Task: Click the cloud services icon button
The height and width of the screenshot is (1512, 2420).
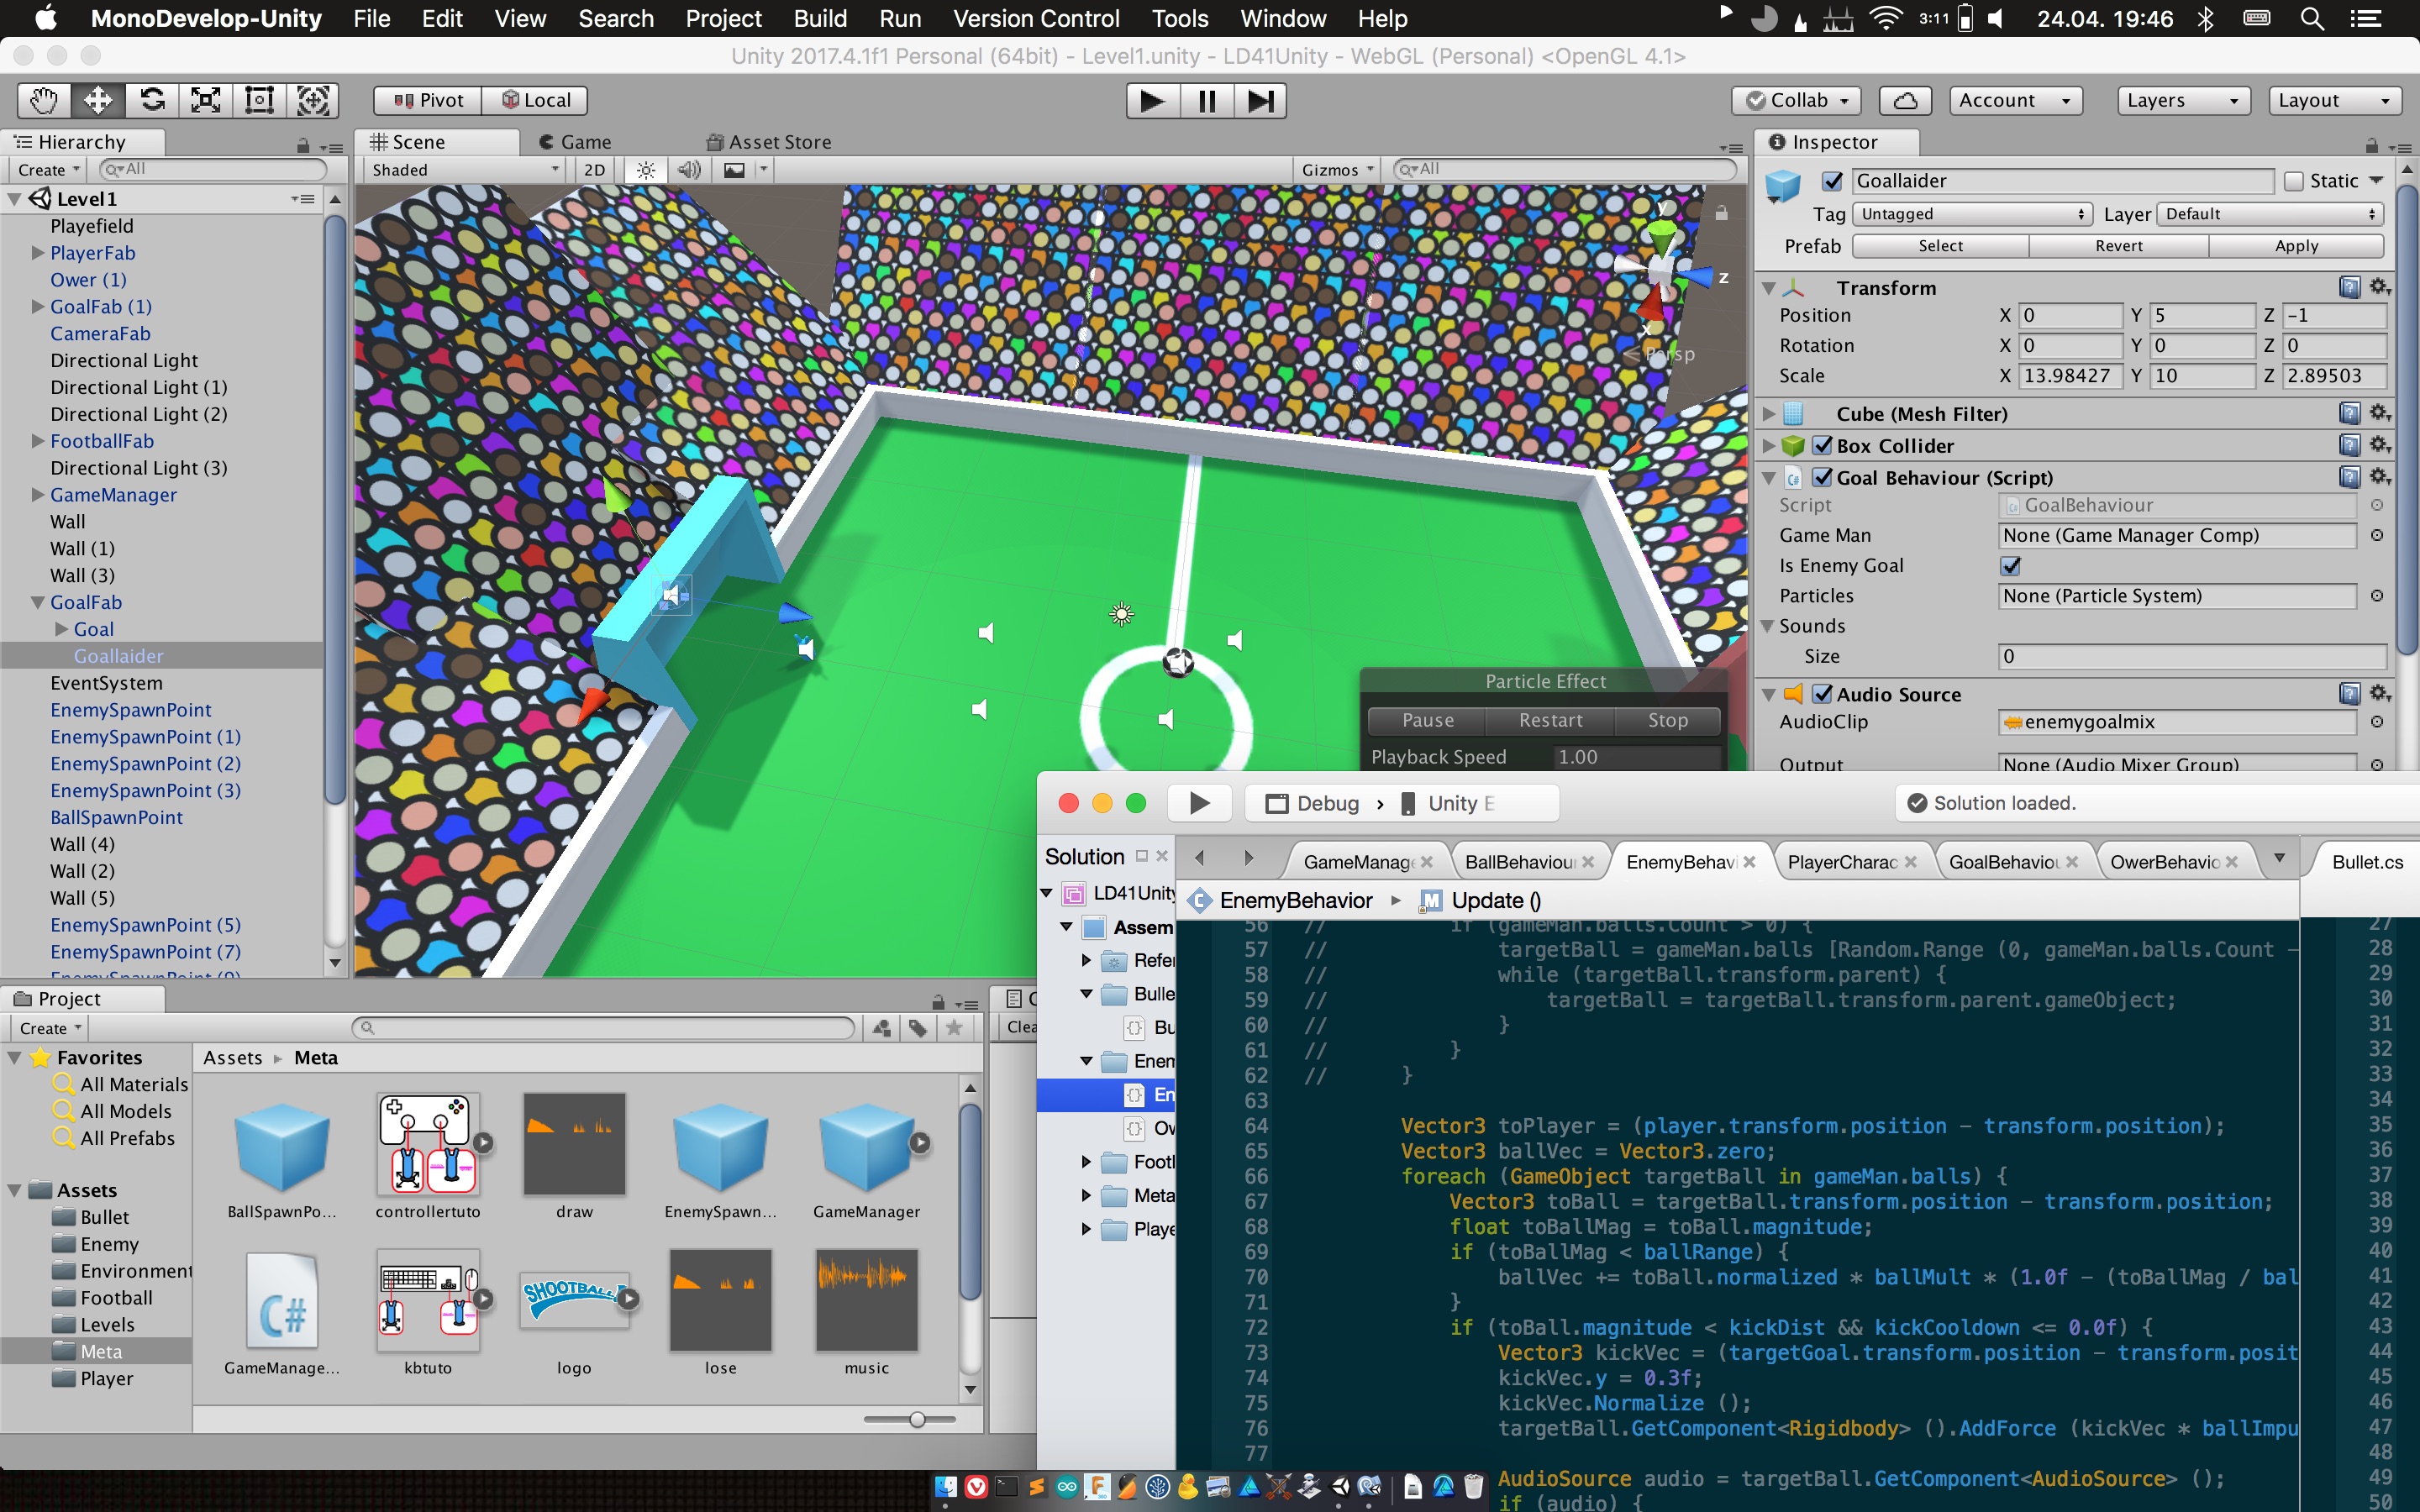Action: [x=1904, y=100]
